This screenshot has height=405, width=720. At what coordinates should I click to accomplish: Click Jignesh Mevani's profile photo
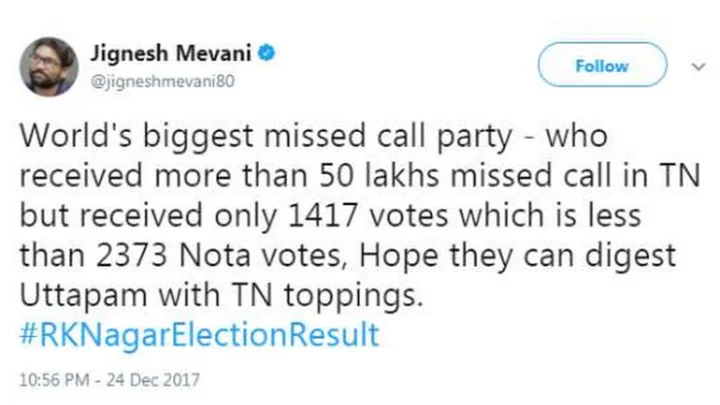pyautogui.click(x=48, y=66)
